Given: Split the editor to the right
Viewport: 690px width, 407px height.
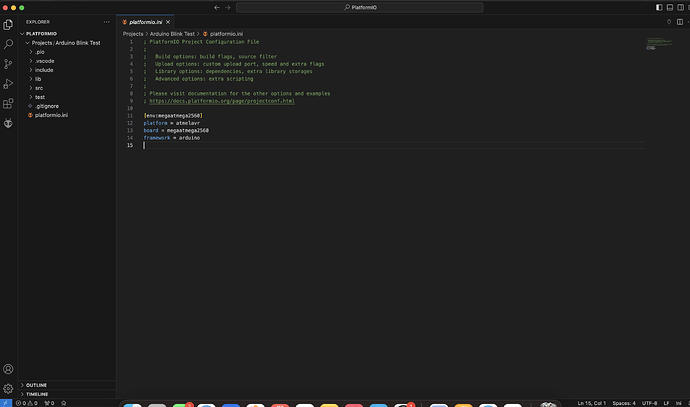Looking at the screenshot, I should point(680,22).
